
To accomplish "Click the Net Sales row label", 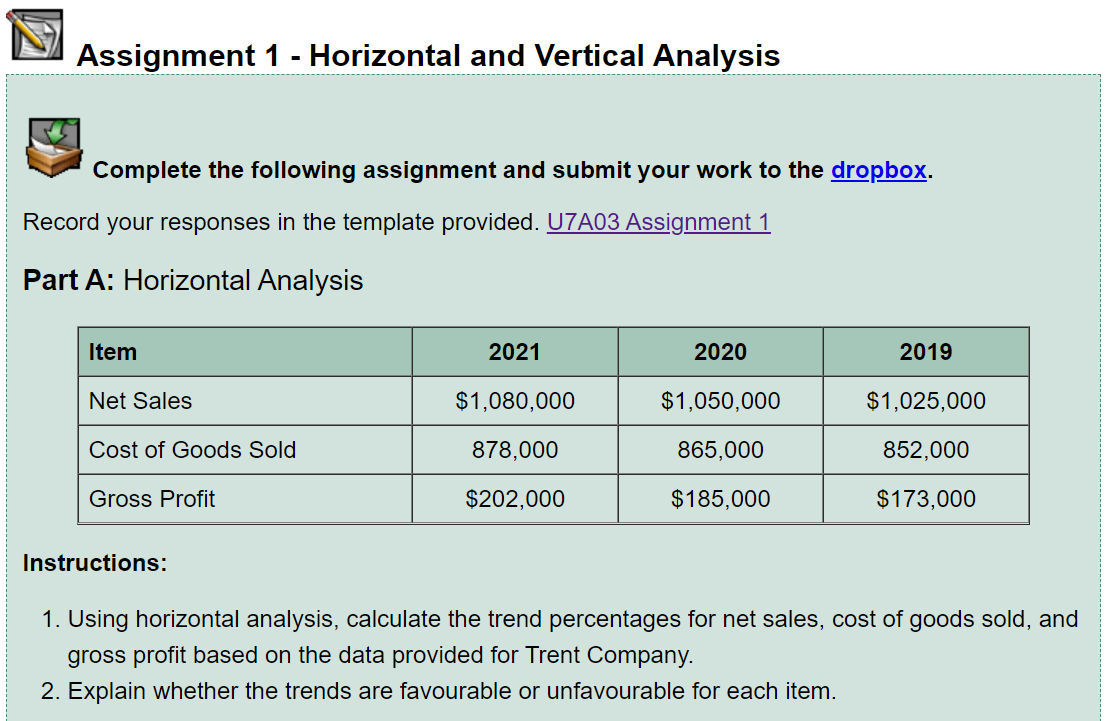I will tap(140, 401).
